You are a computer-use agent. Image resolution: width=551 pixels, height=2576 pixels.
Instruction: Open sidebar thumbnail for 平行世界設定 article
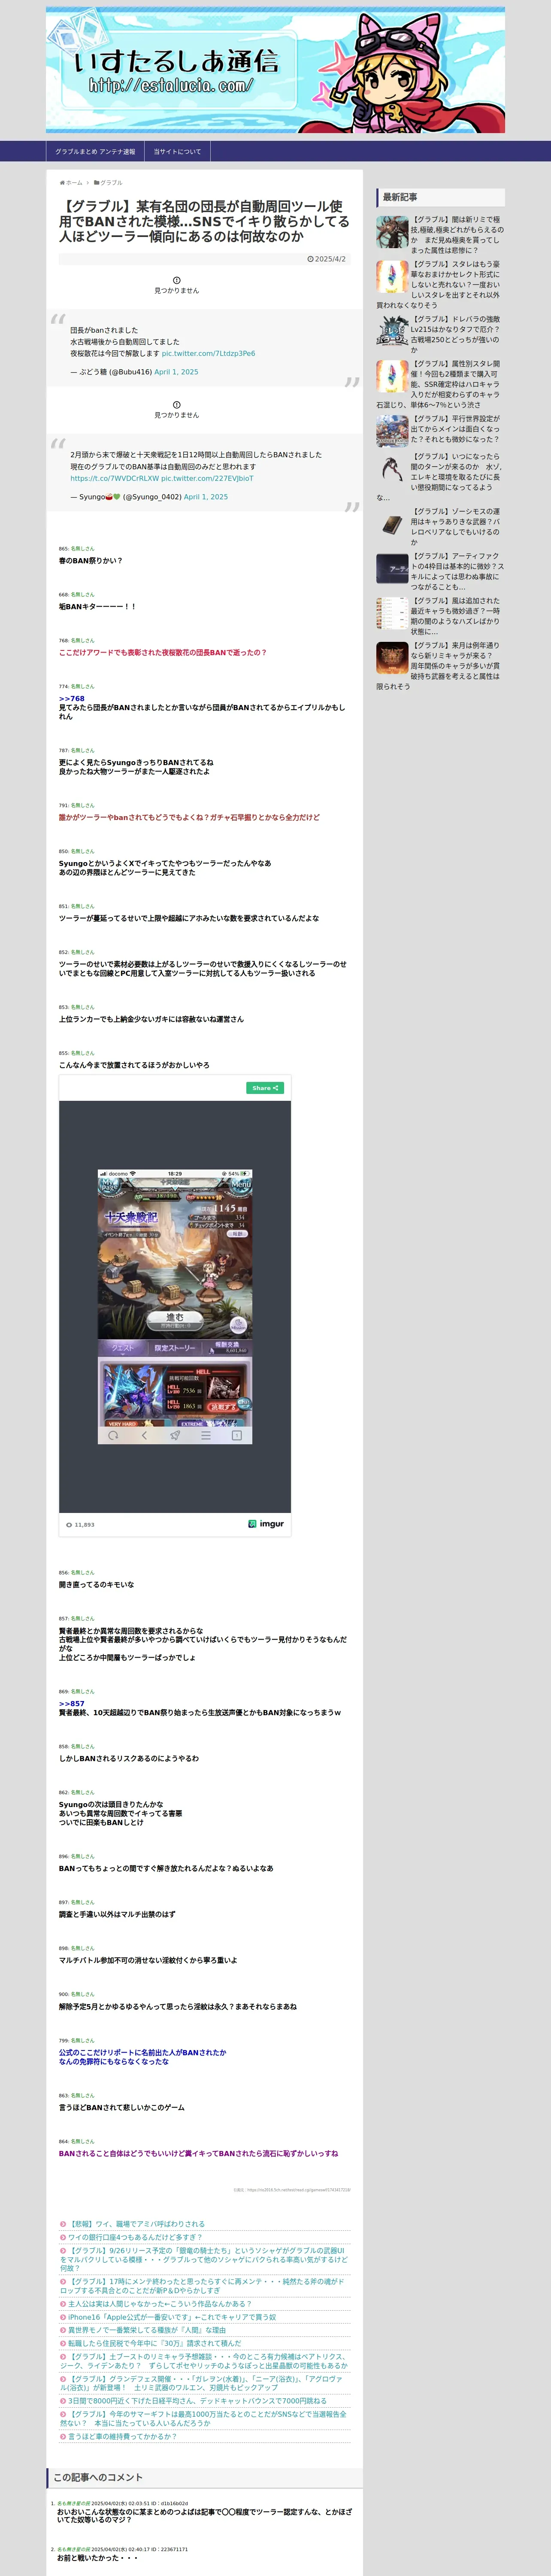coord(392,430)
